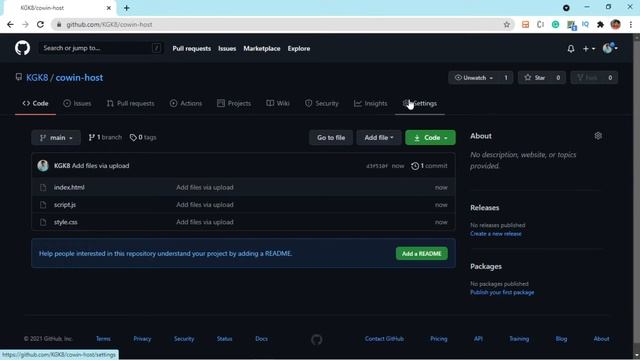Go back in browser history
Screen dimensions: 640x360
pyautogui.click(x=10, y=24)
